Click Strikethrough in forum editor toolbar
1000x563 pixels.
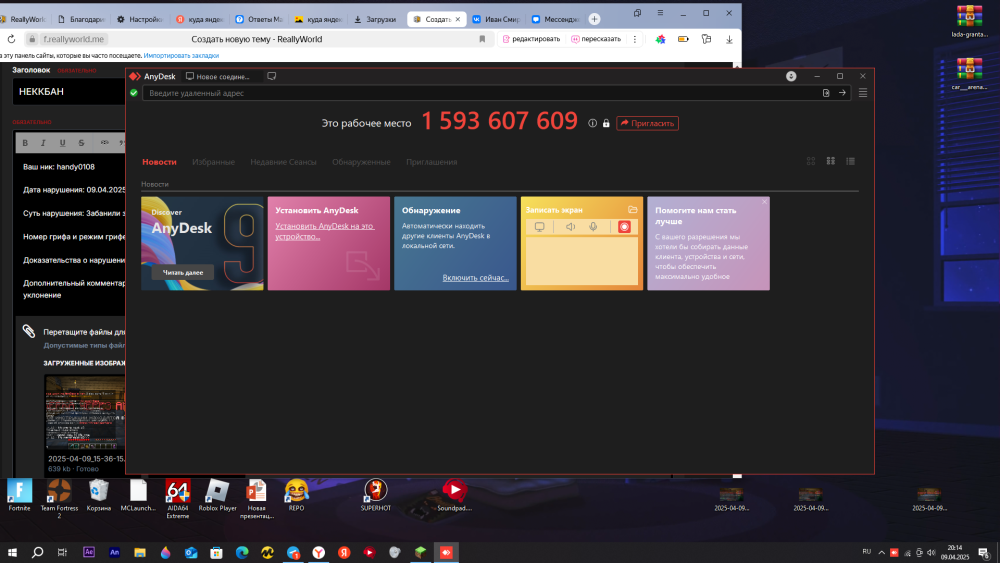[x=81, y=143]
